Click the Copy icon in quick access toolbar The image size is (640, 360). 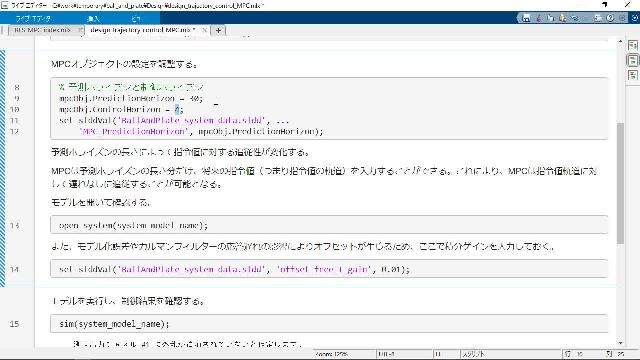(551, 18)
